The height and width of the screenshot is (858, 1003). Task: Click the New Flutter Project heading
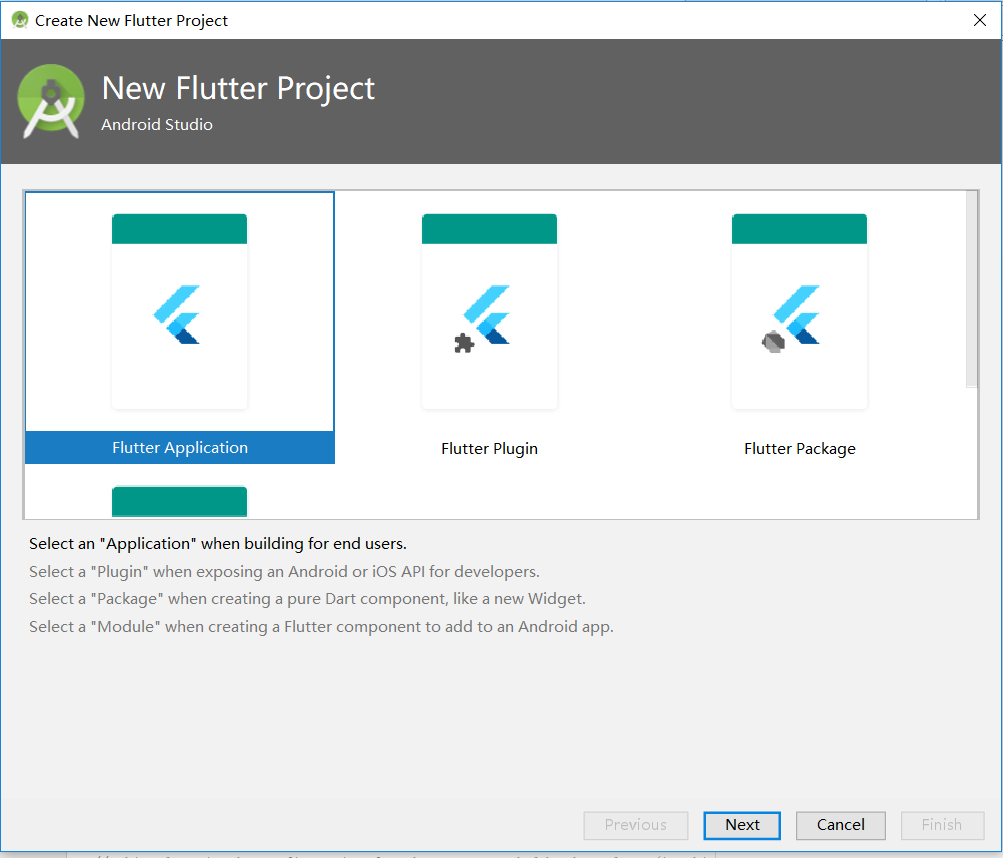(238, 88)
